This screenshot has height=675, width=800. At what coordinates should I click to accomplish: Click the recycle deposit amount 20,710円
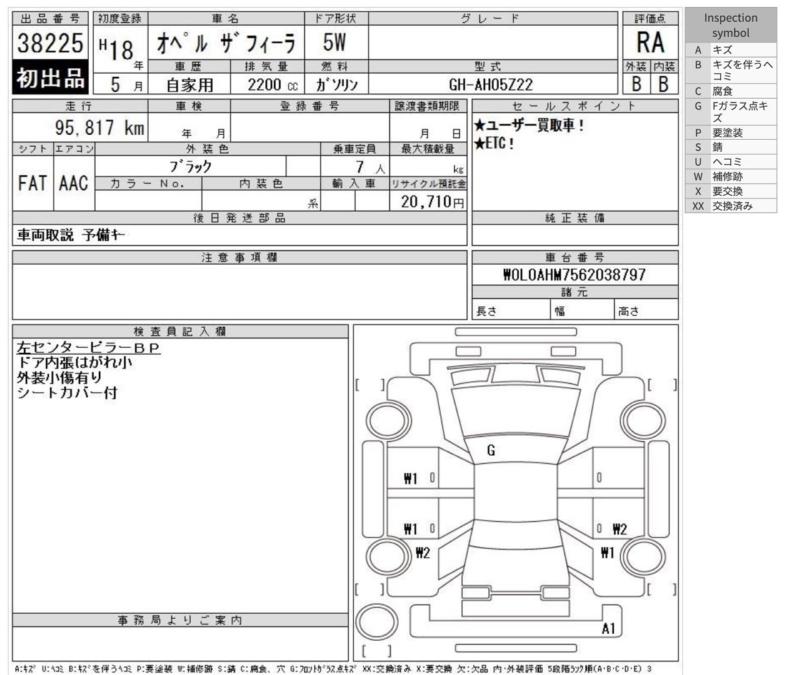click(428, 201)
